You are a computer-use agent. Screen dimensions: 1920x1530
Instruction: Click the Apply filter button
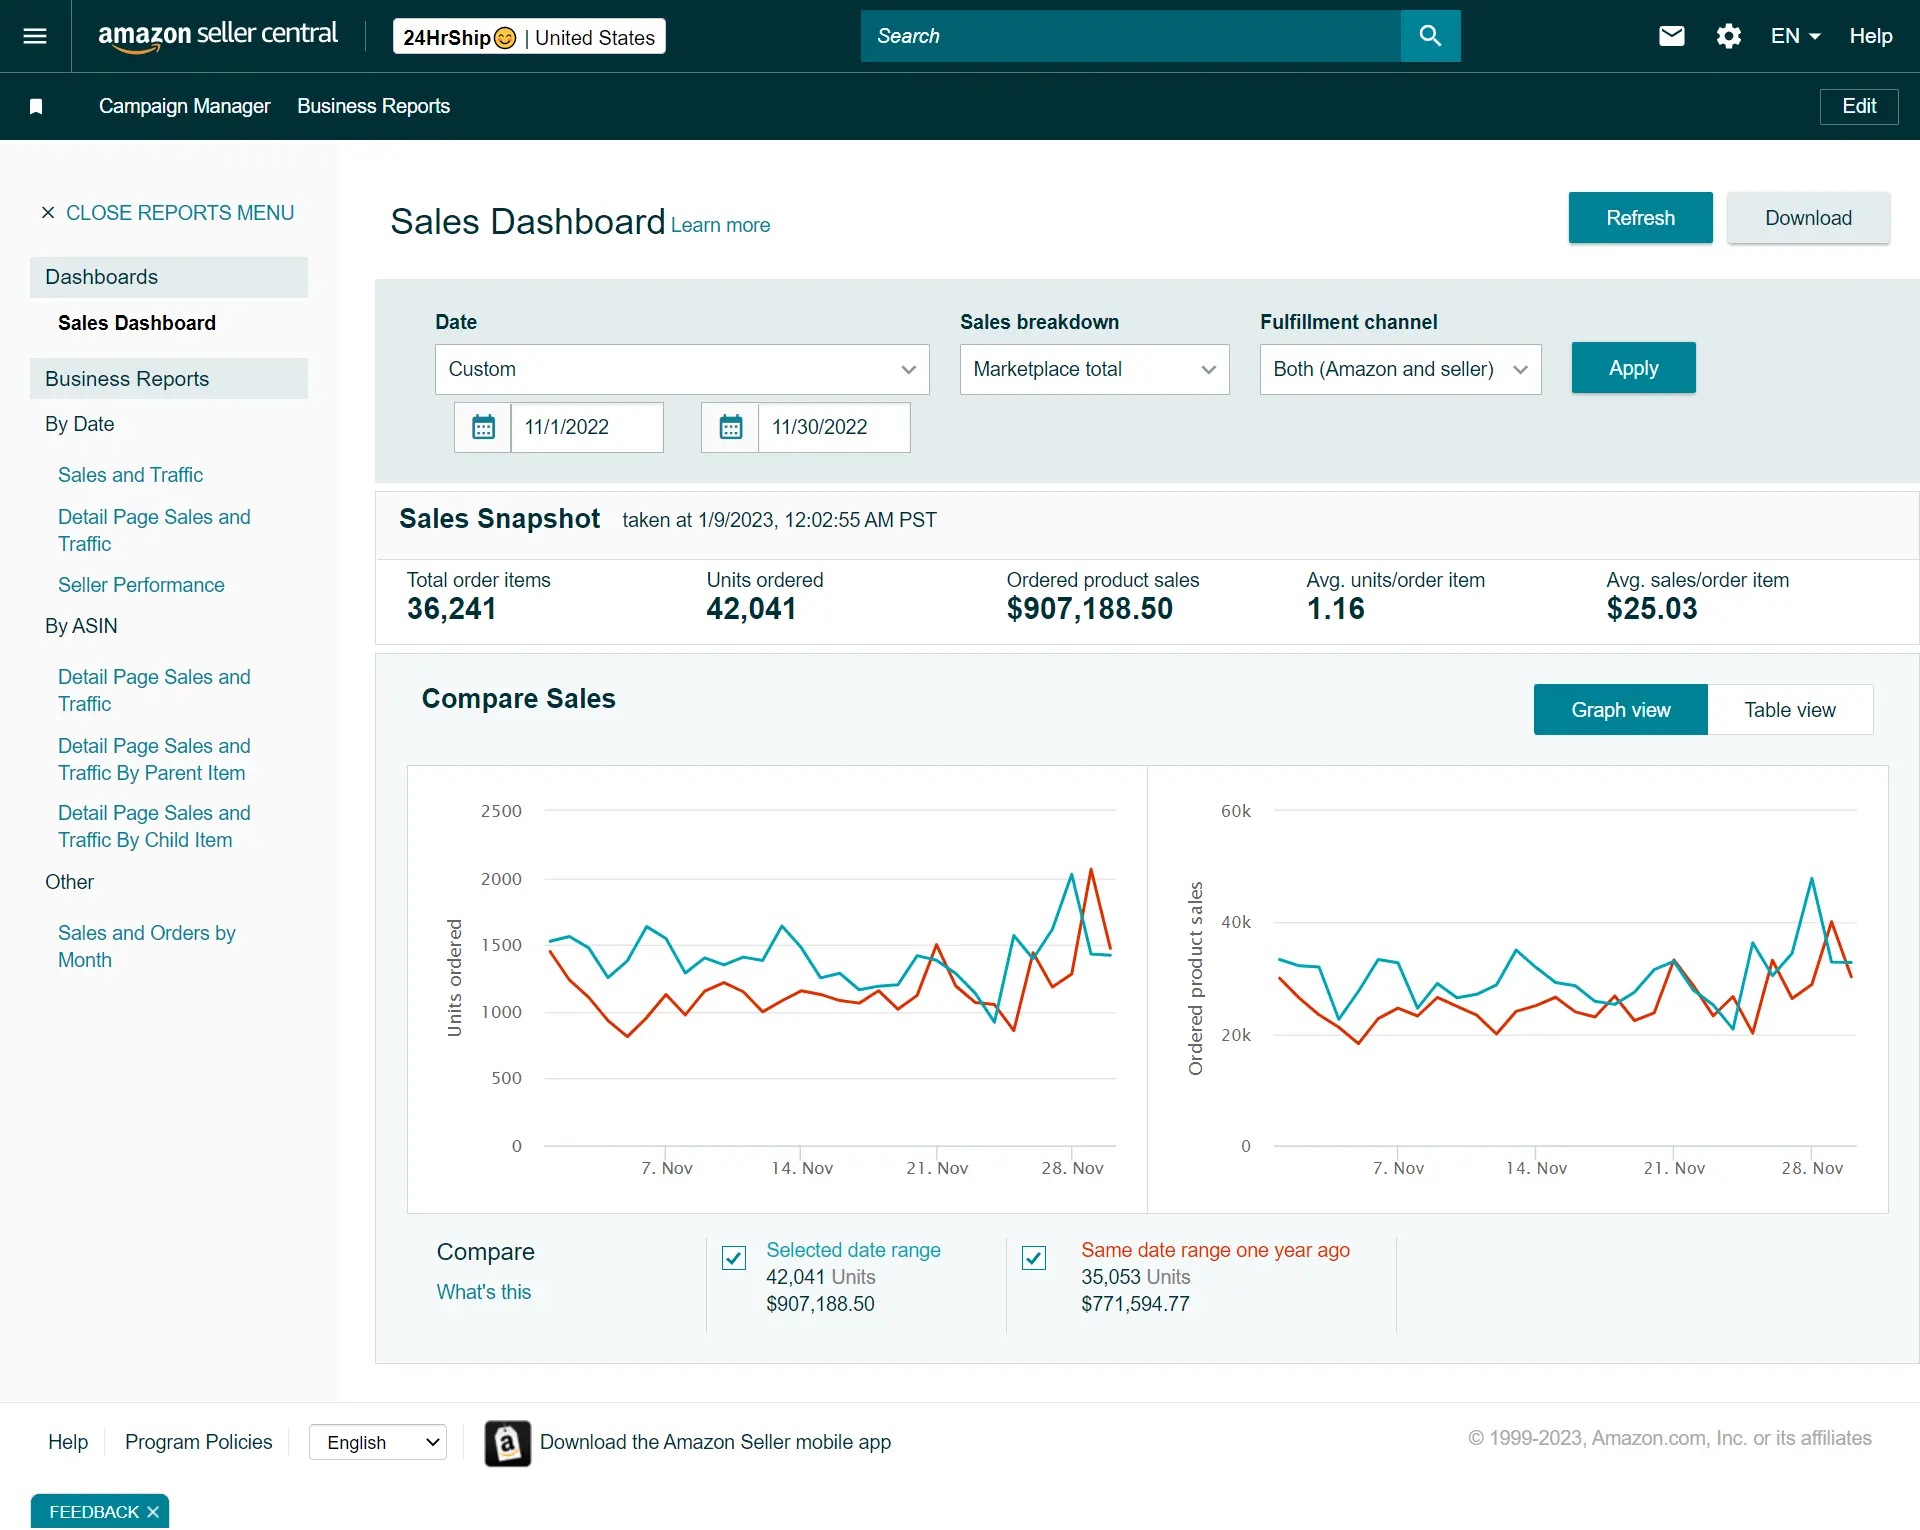click(x=1633, y=368)
